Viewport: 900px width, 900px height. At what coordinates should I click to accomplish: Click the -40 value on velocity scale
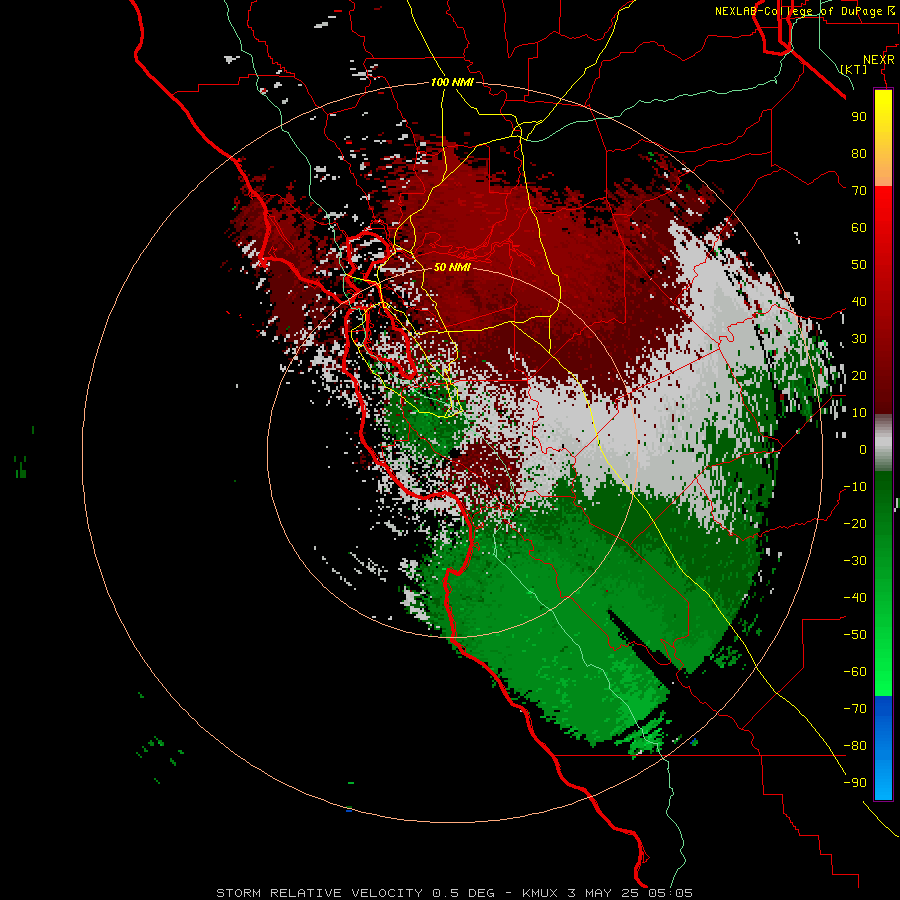point(855,598)
